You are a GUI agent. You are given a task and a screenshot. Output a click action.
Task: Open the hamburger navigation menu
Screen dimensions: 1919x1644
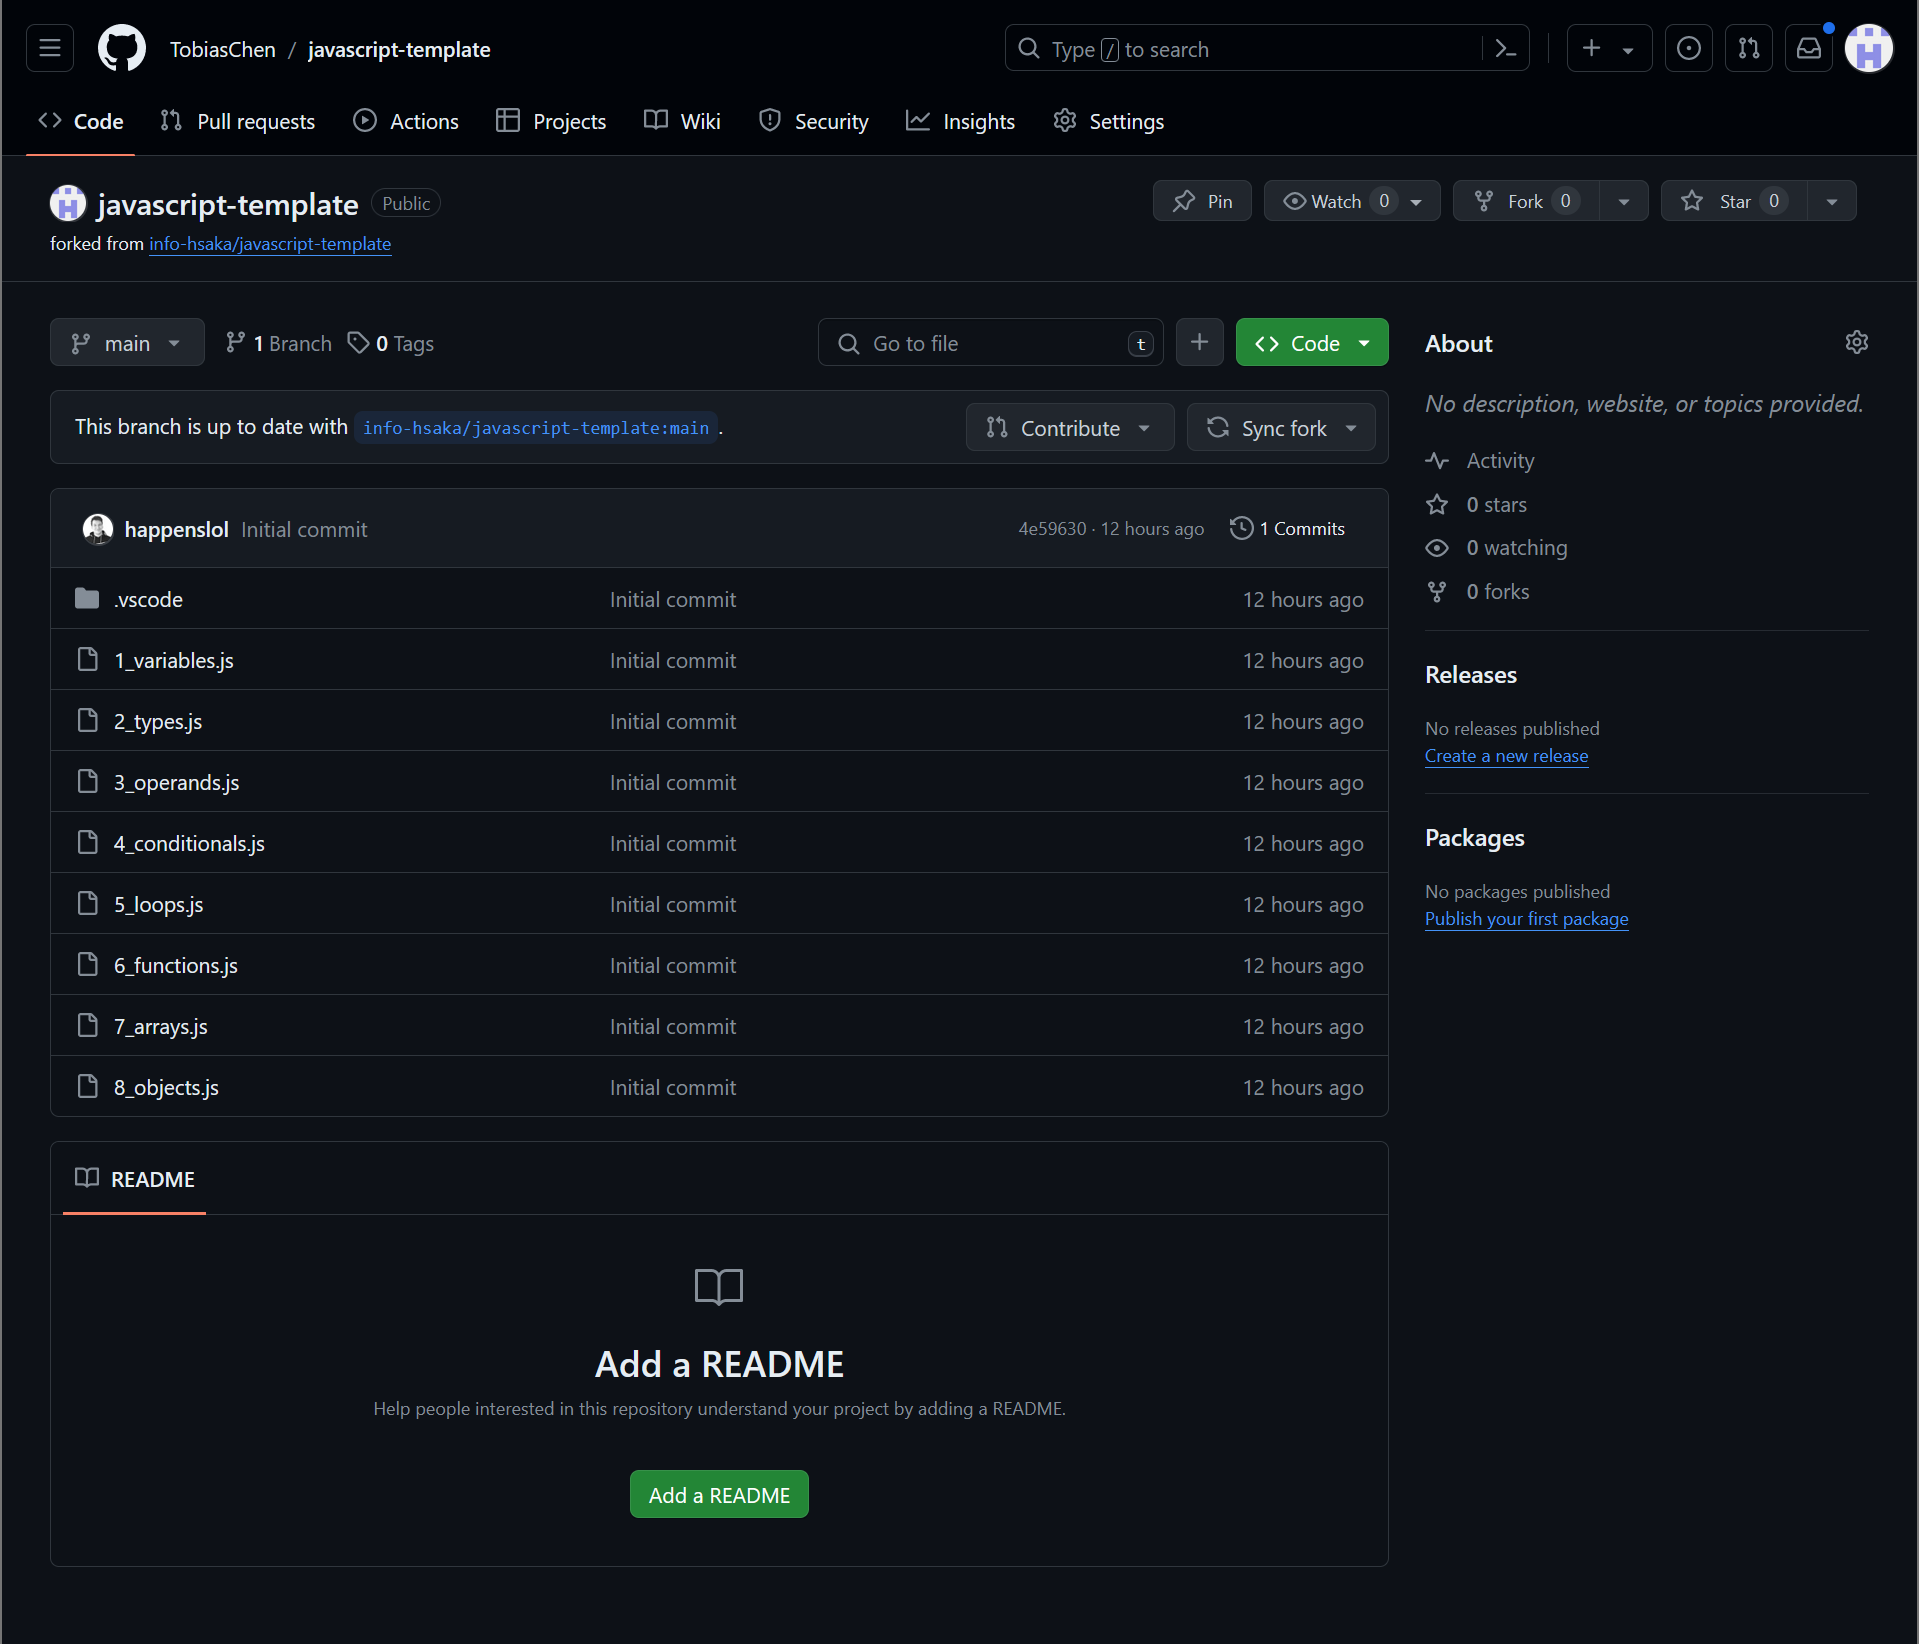click(x=50, y=48)
